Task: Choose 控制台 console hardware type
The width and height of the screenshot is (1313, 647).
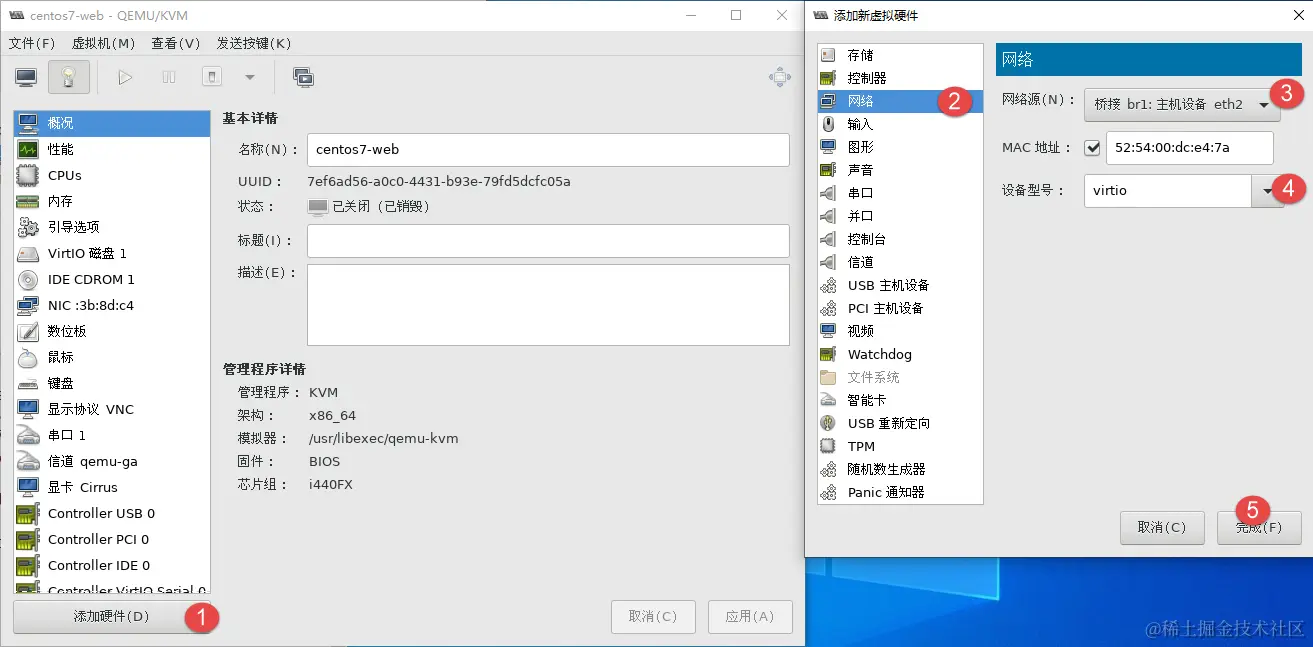Action: point(900,239)
